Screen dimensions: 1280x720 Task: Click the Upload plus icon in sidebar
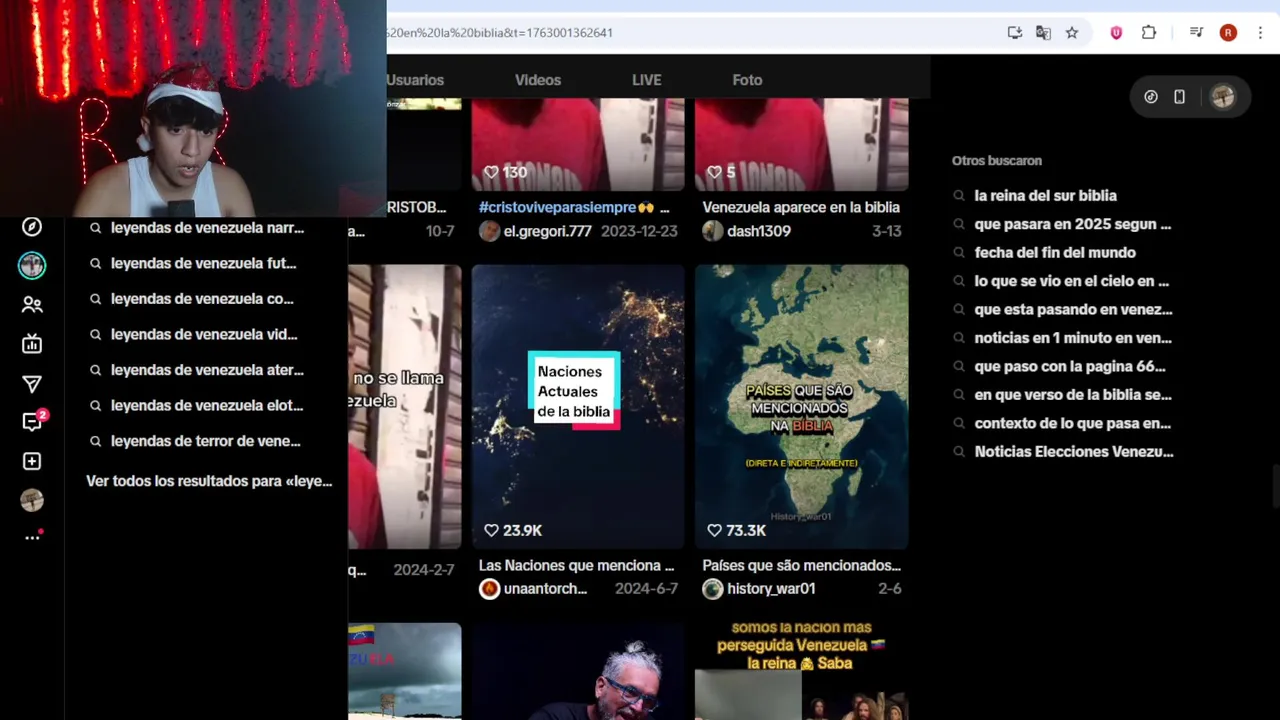pos(32,461)
